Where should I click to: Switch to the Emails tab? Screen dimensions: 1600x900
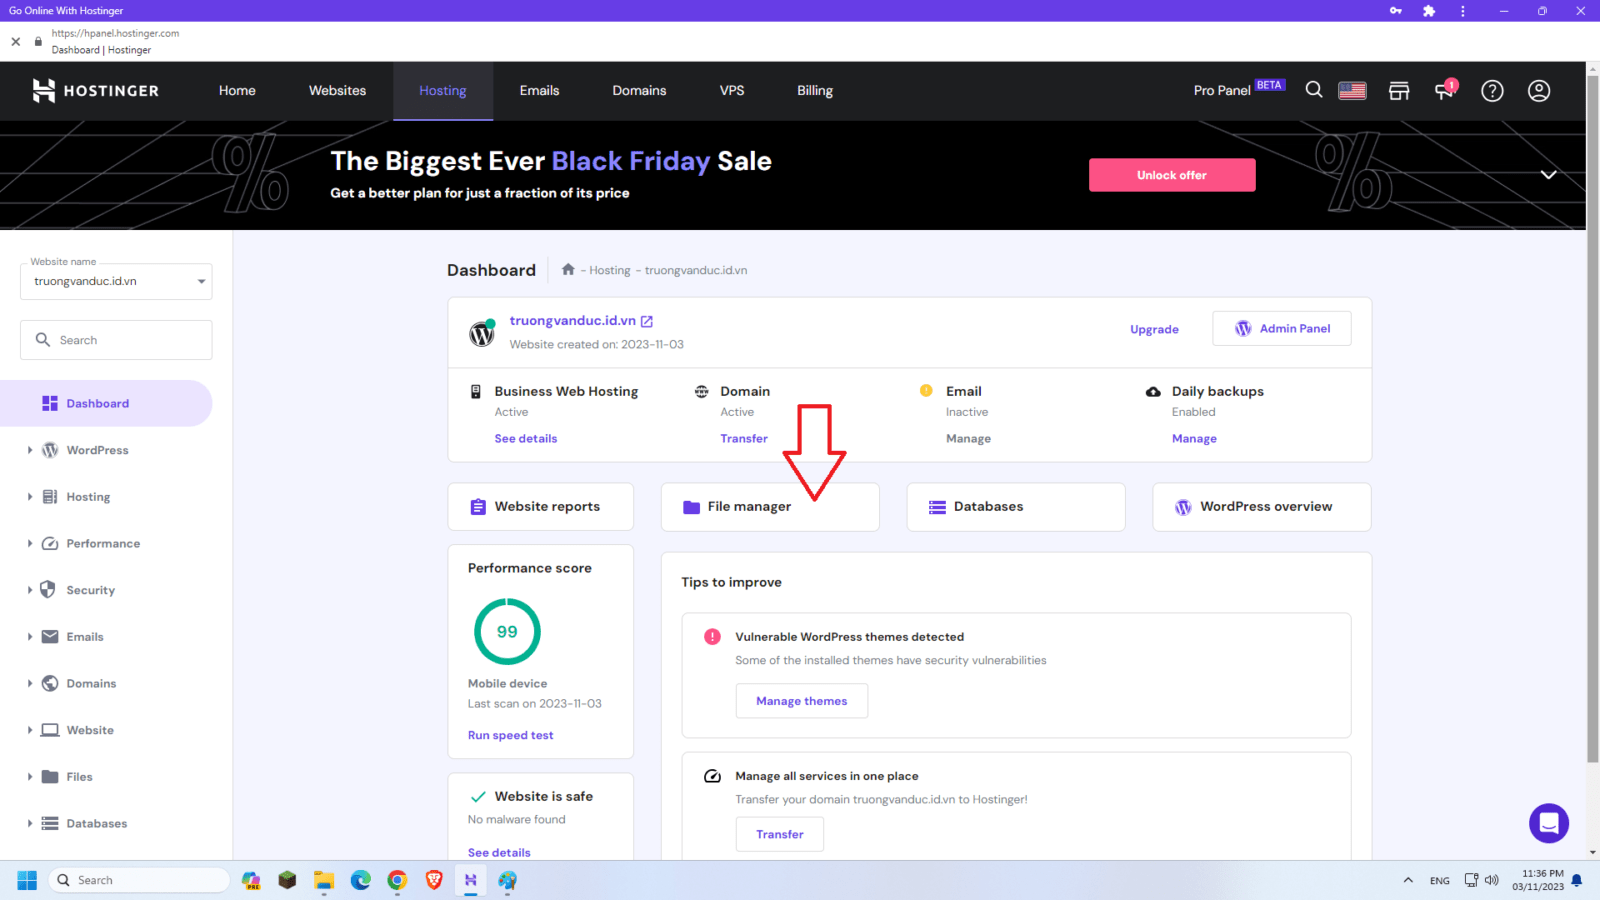click(x=539, y=90)
